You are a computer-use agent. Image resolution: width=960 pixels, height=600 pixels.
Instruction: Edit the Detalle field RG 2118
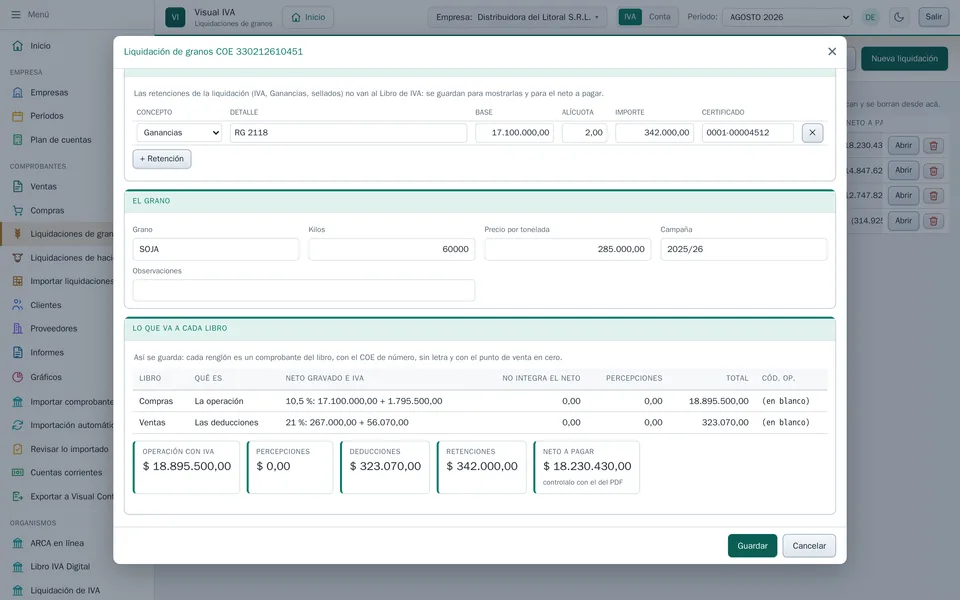(x=348, y=133)
